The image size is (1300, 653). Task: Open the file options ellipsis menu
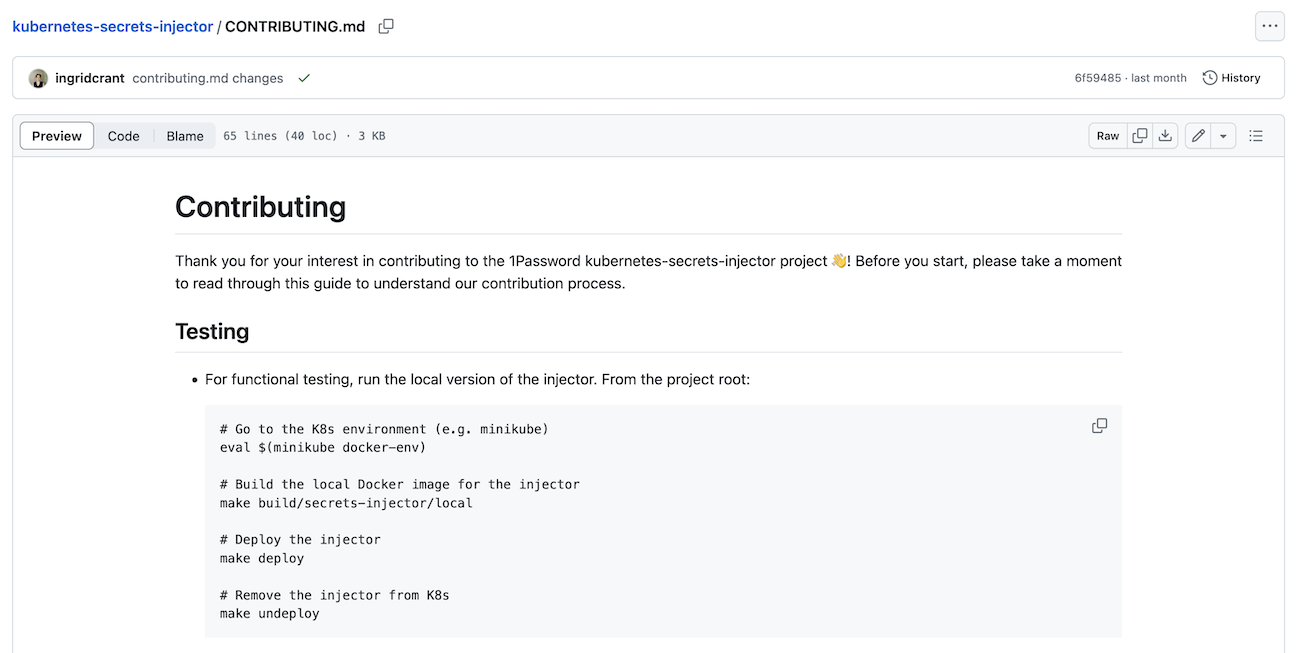point(1269,26)
